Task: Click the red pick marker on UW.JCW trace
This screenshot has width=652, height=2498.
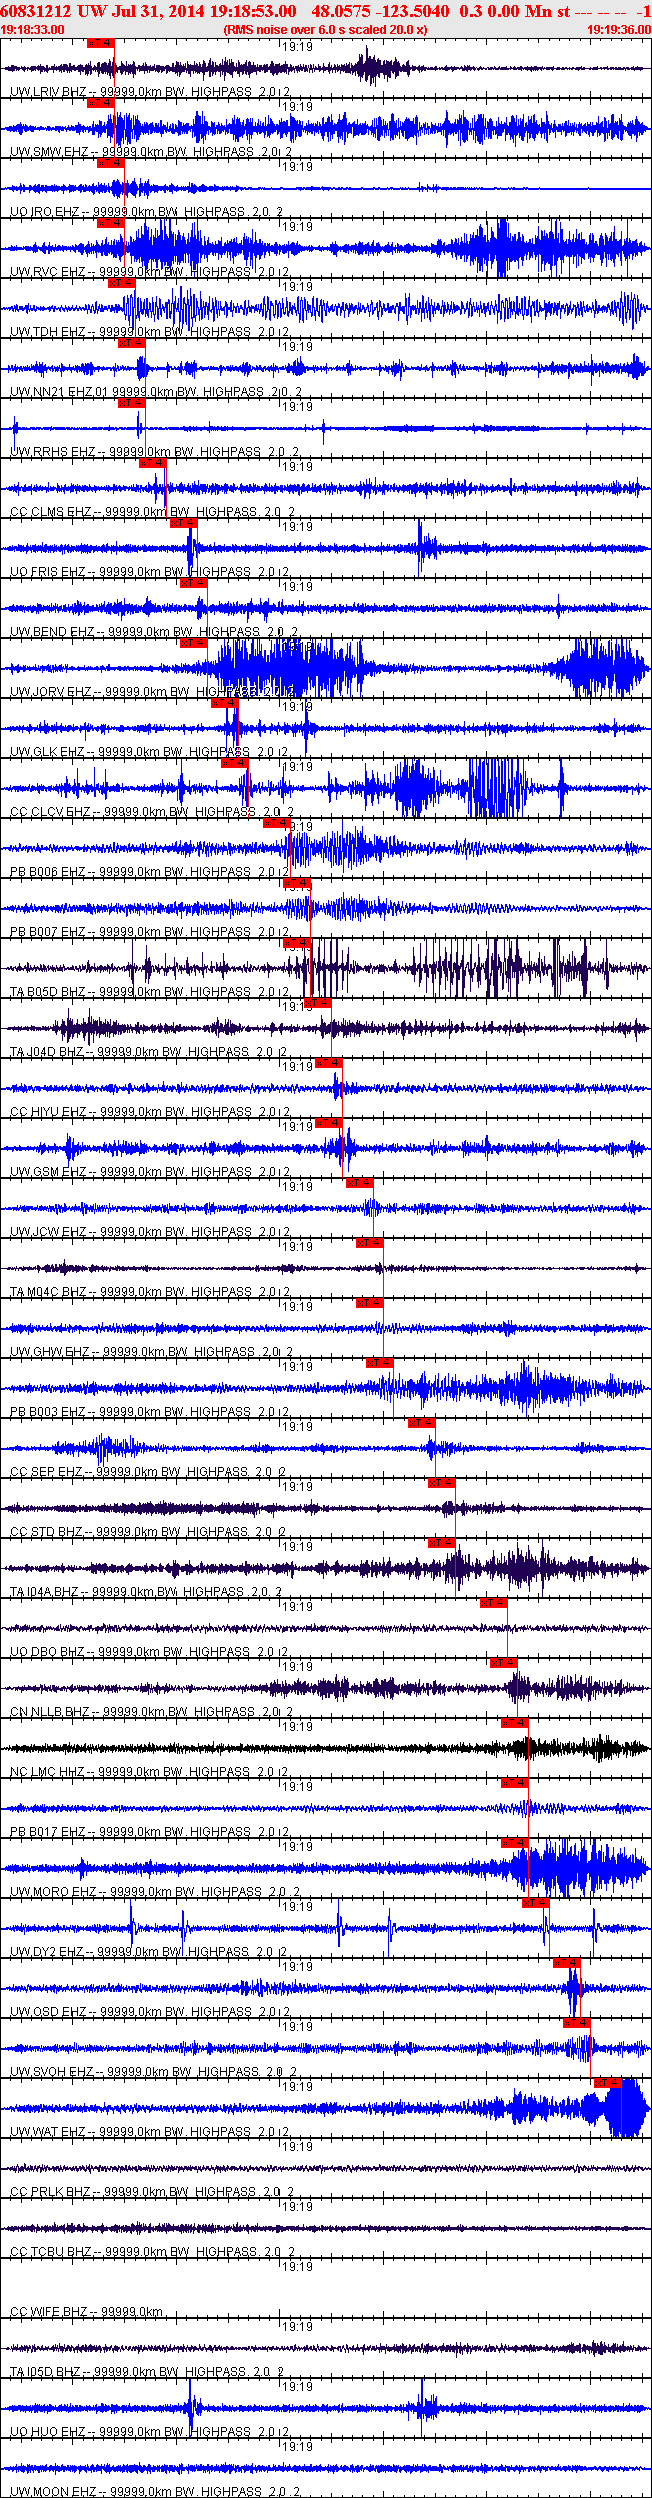Action: (360, 1183)
